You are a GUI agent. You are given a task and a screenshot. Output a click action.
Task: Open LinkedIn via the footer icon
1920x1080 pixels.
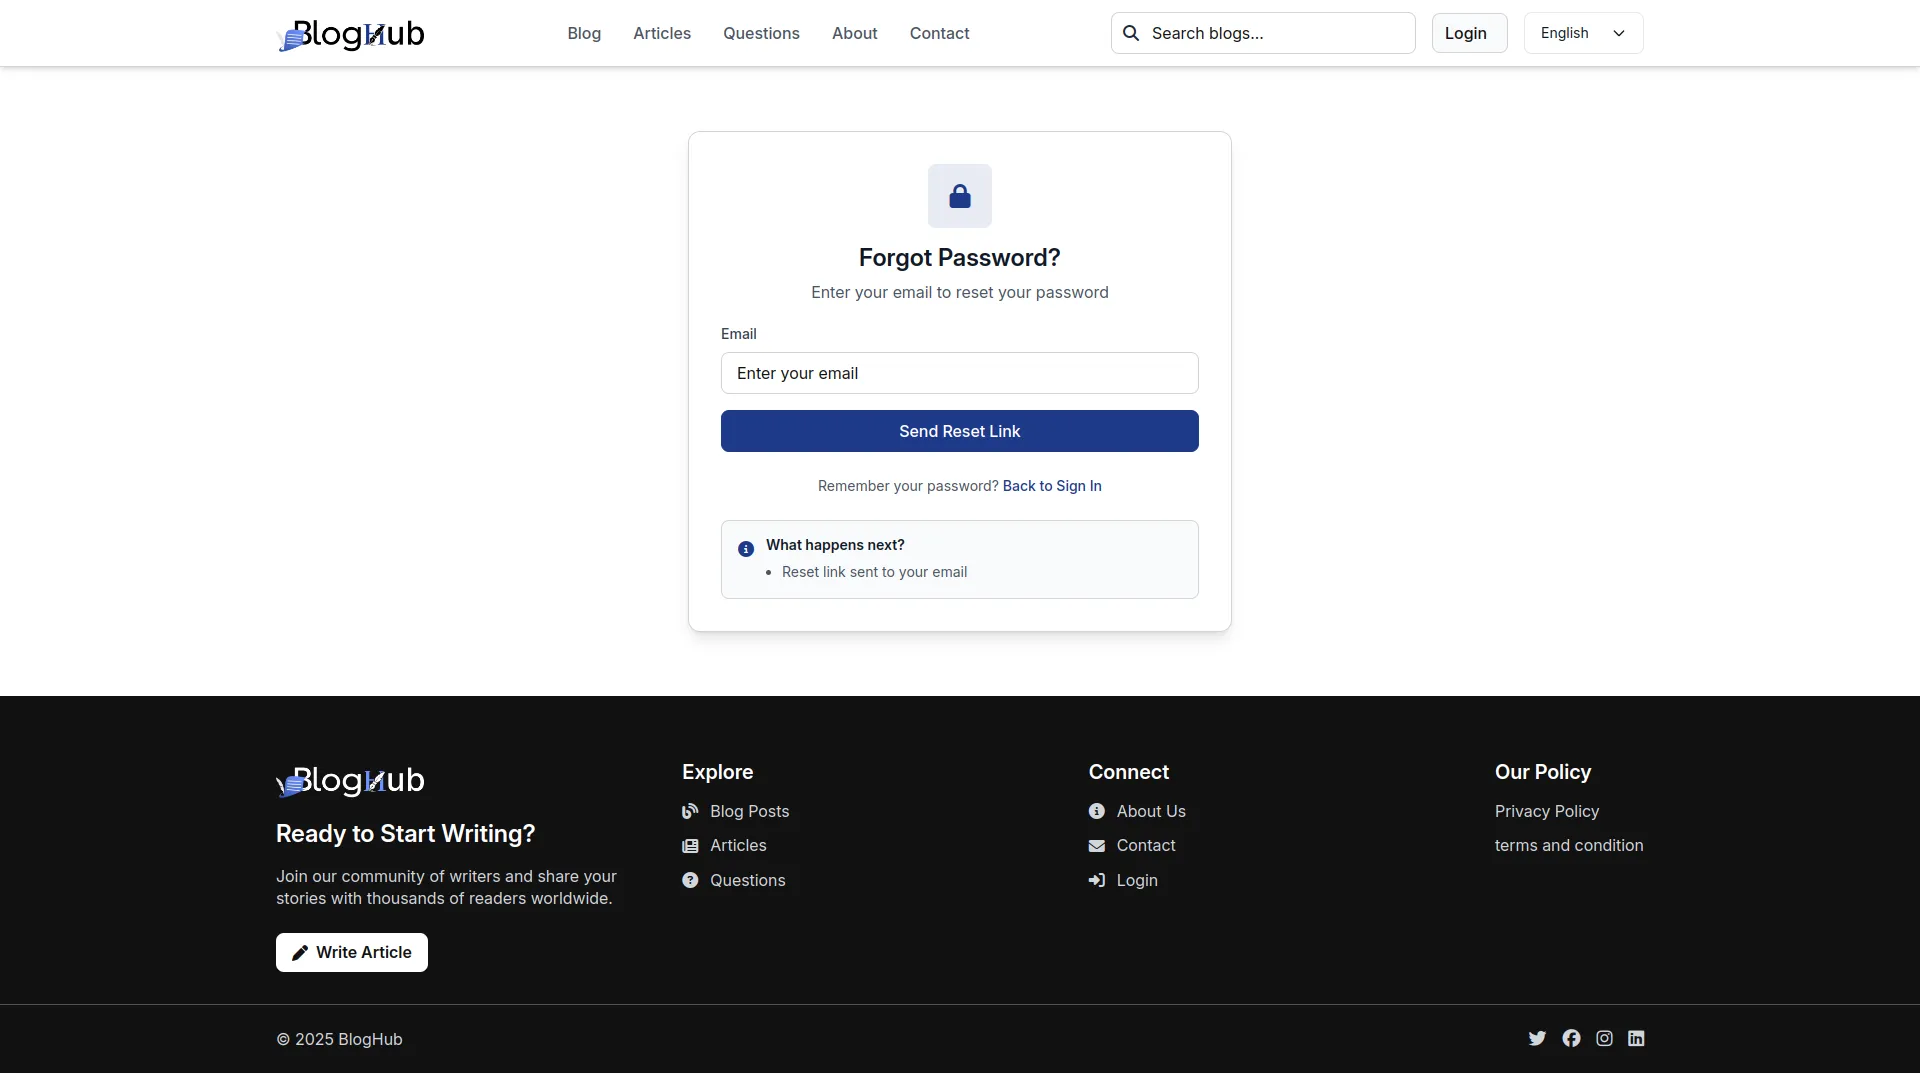[x=1637, y=1039]
